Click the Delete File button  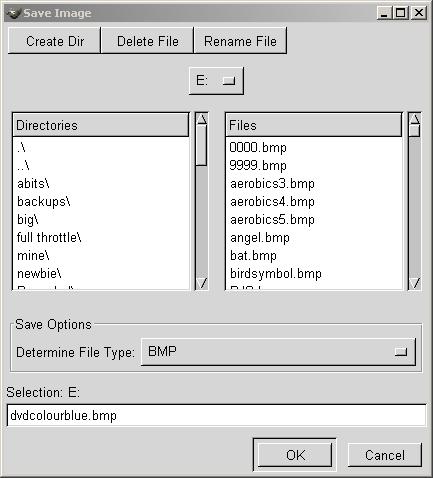[x=147, y=41]
